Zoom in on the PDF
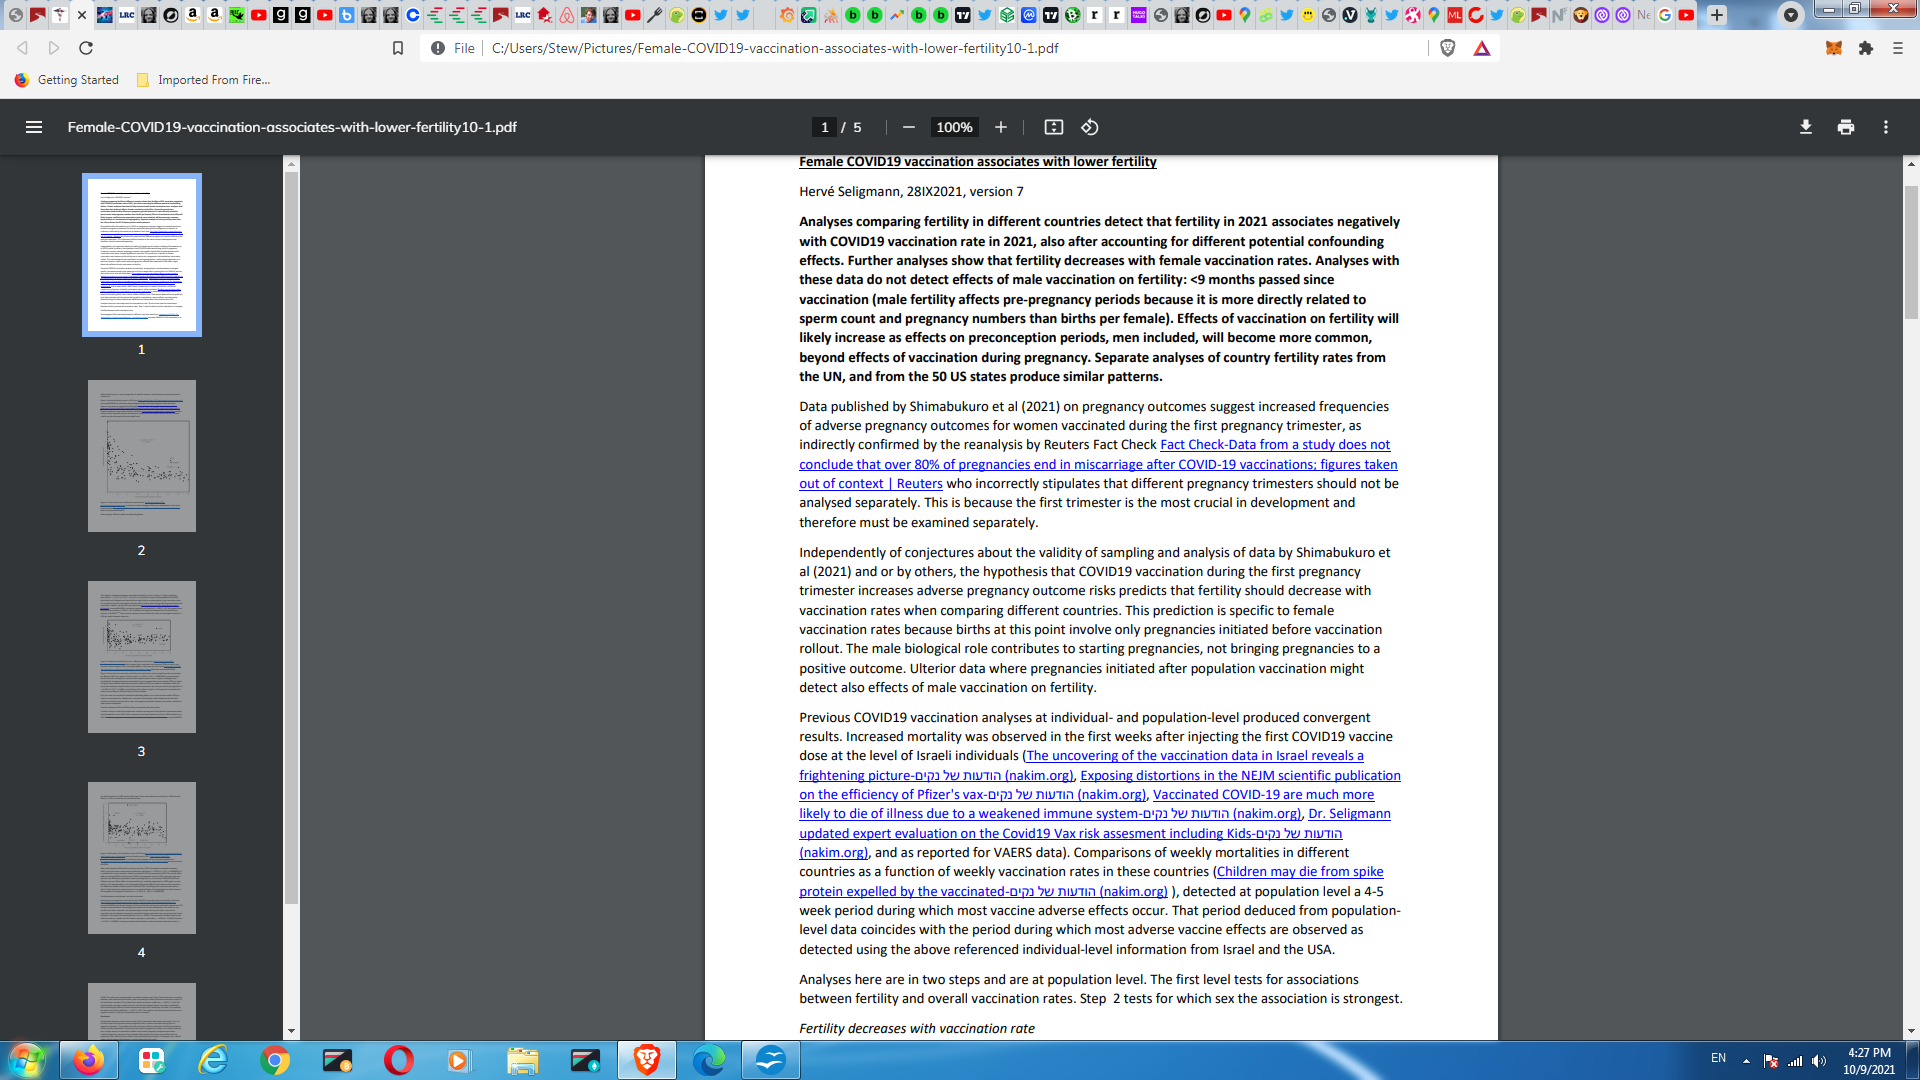The height and width of the screenshot is (1080, 1920). tap(1001, 127)
